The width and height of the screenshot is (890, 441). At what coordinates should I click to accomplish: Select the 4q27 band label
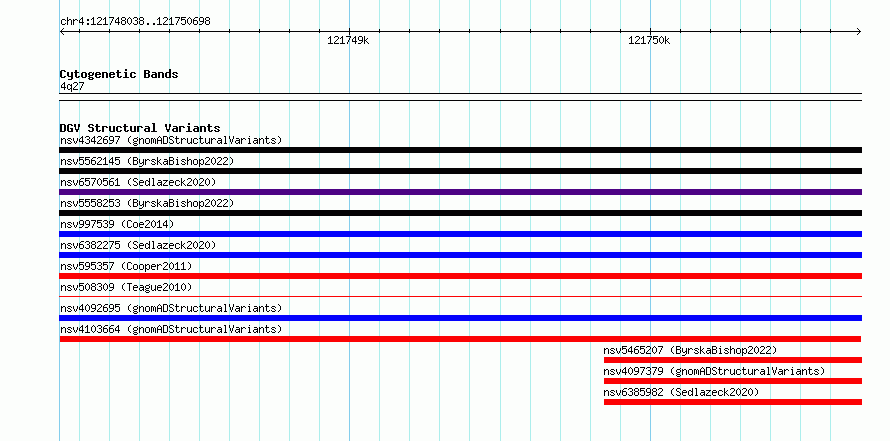click(72, 86)
